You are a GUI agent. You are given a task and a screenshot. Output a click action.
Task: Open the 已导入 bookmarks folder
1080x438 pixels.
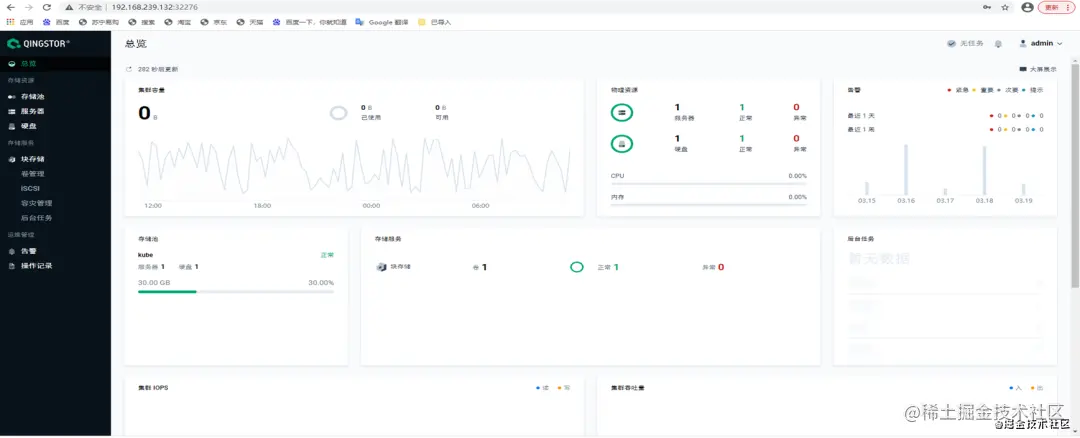(435, 22)
